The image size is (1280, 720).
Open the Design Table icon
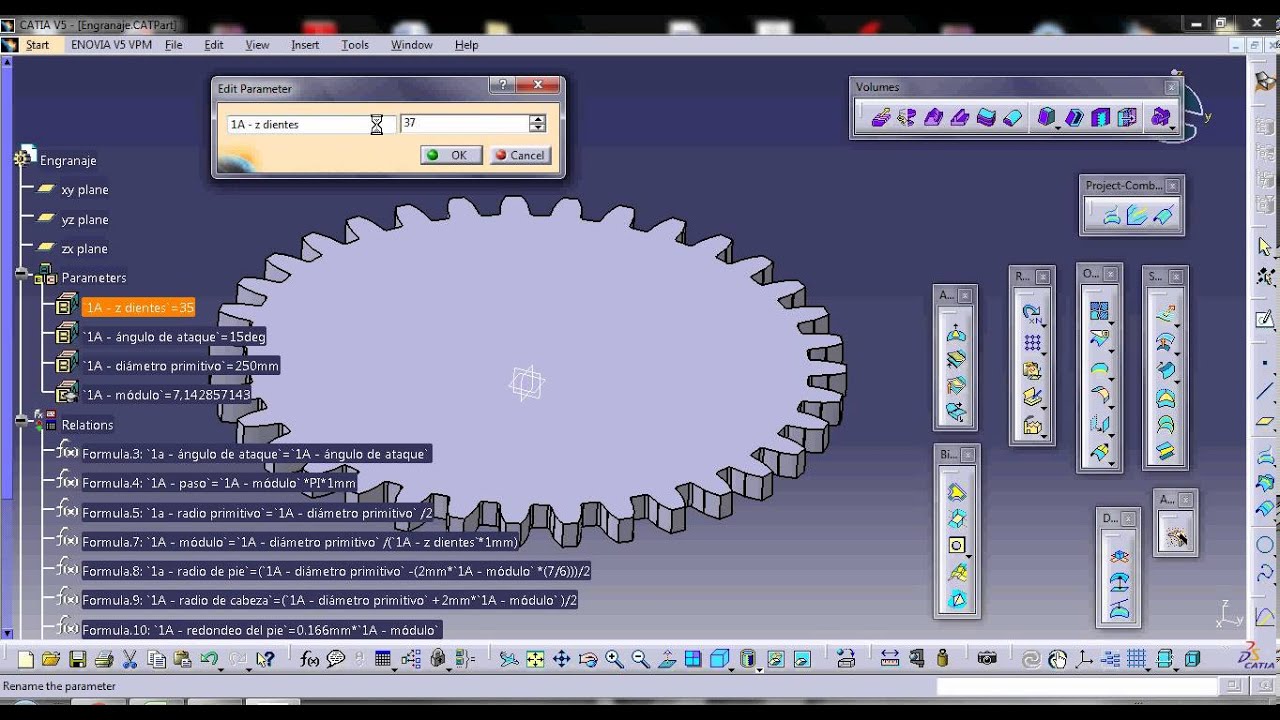coord(382,659)
